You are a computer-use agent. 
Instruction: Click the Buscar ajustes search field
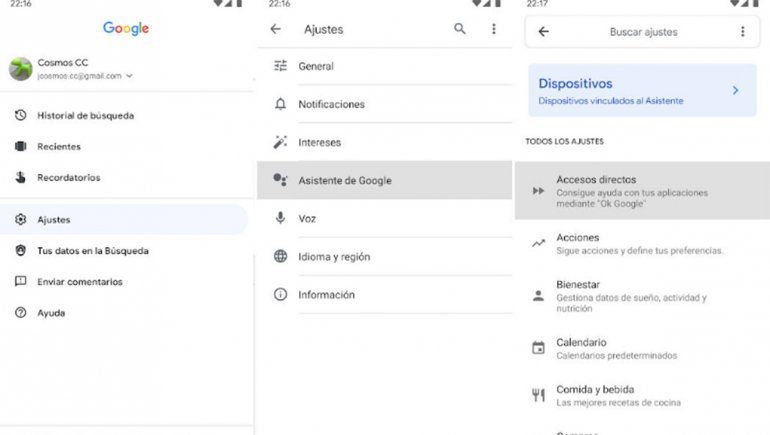pos(643,32)
